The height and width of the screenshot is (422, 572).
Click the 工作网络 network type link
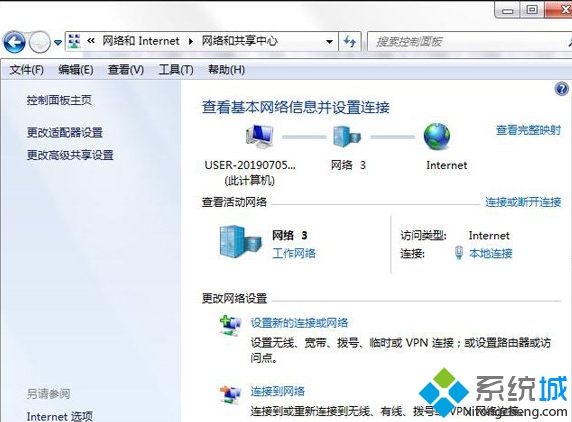(x=294, y=253)
